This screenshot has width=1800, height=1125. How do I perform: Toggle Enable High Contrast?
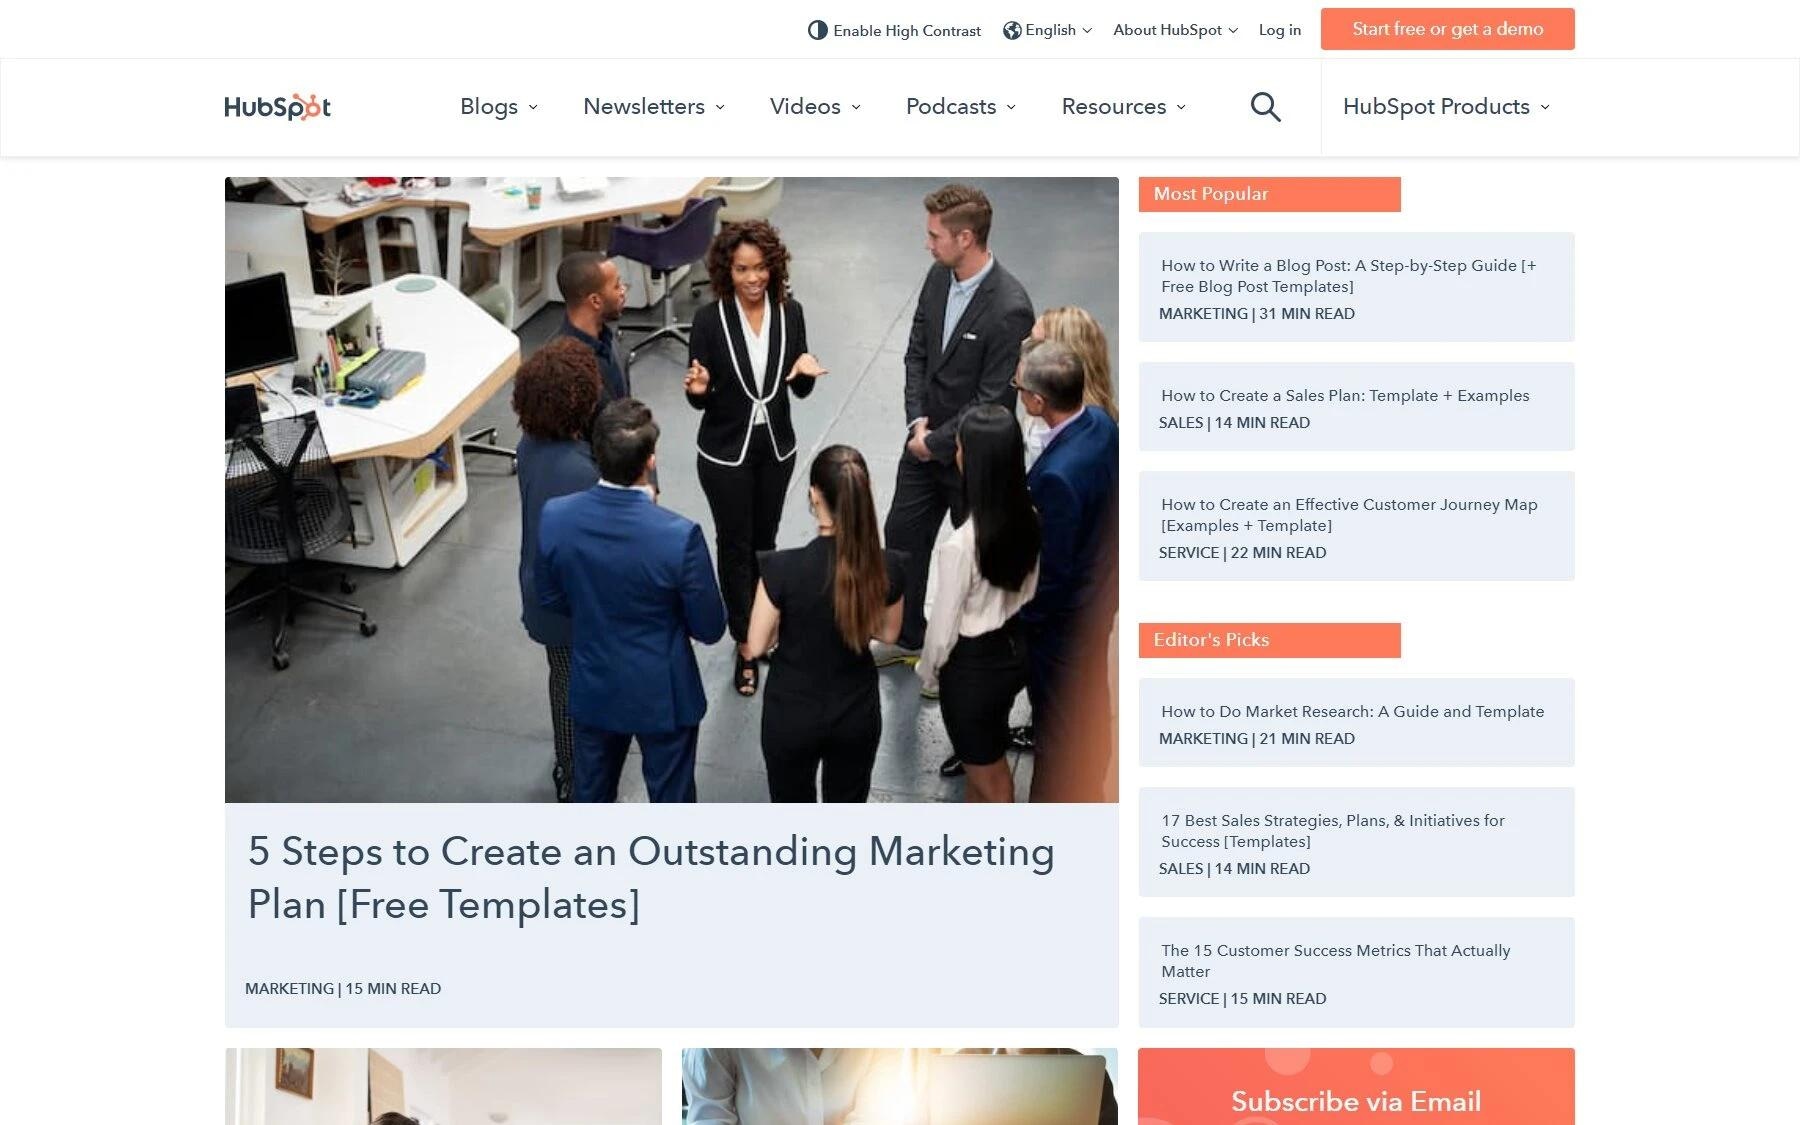point(894,30)
